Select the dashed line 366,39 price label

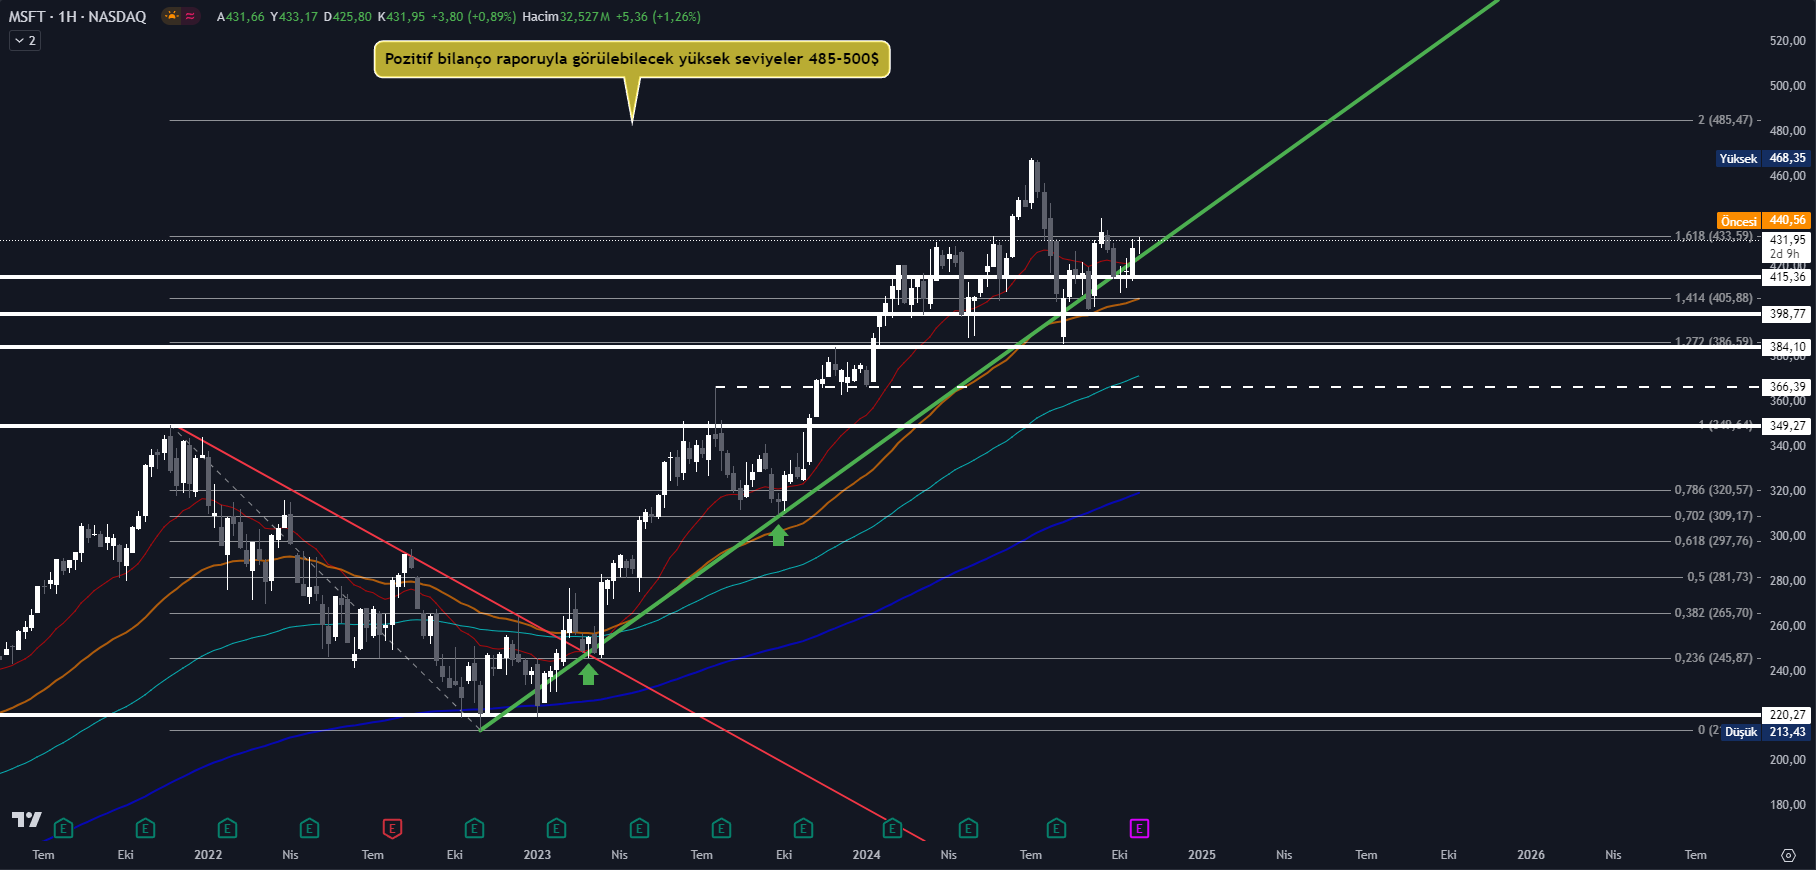click(1786, 387)
